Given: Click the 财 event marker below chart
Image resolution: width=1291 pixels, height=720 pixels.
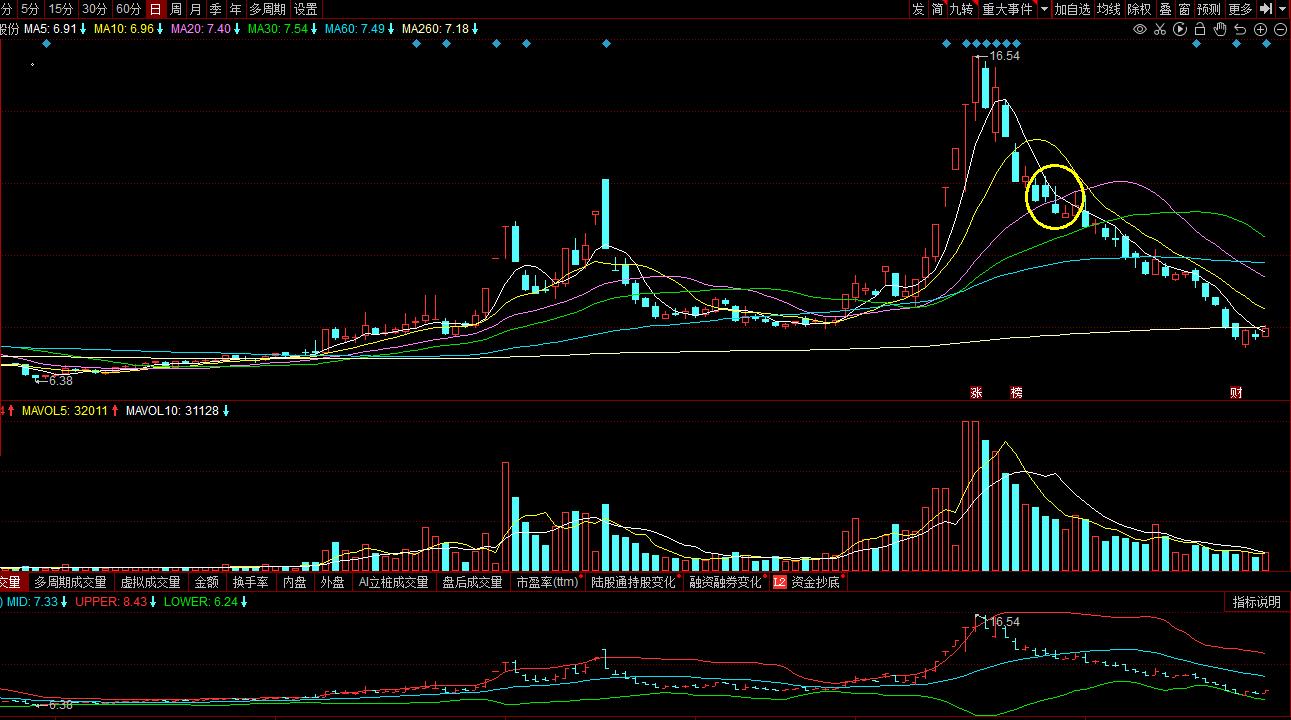Looking at the screenshot, I should click(1236, 393).
